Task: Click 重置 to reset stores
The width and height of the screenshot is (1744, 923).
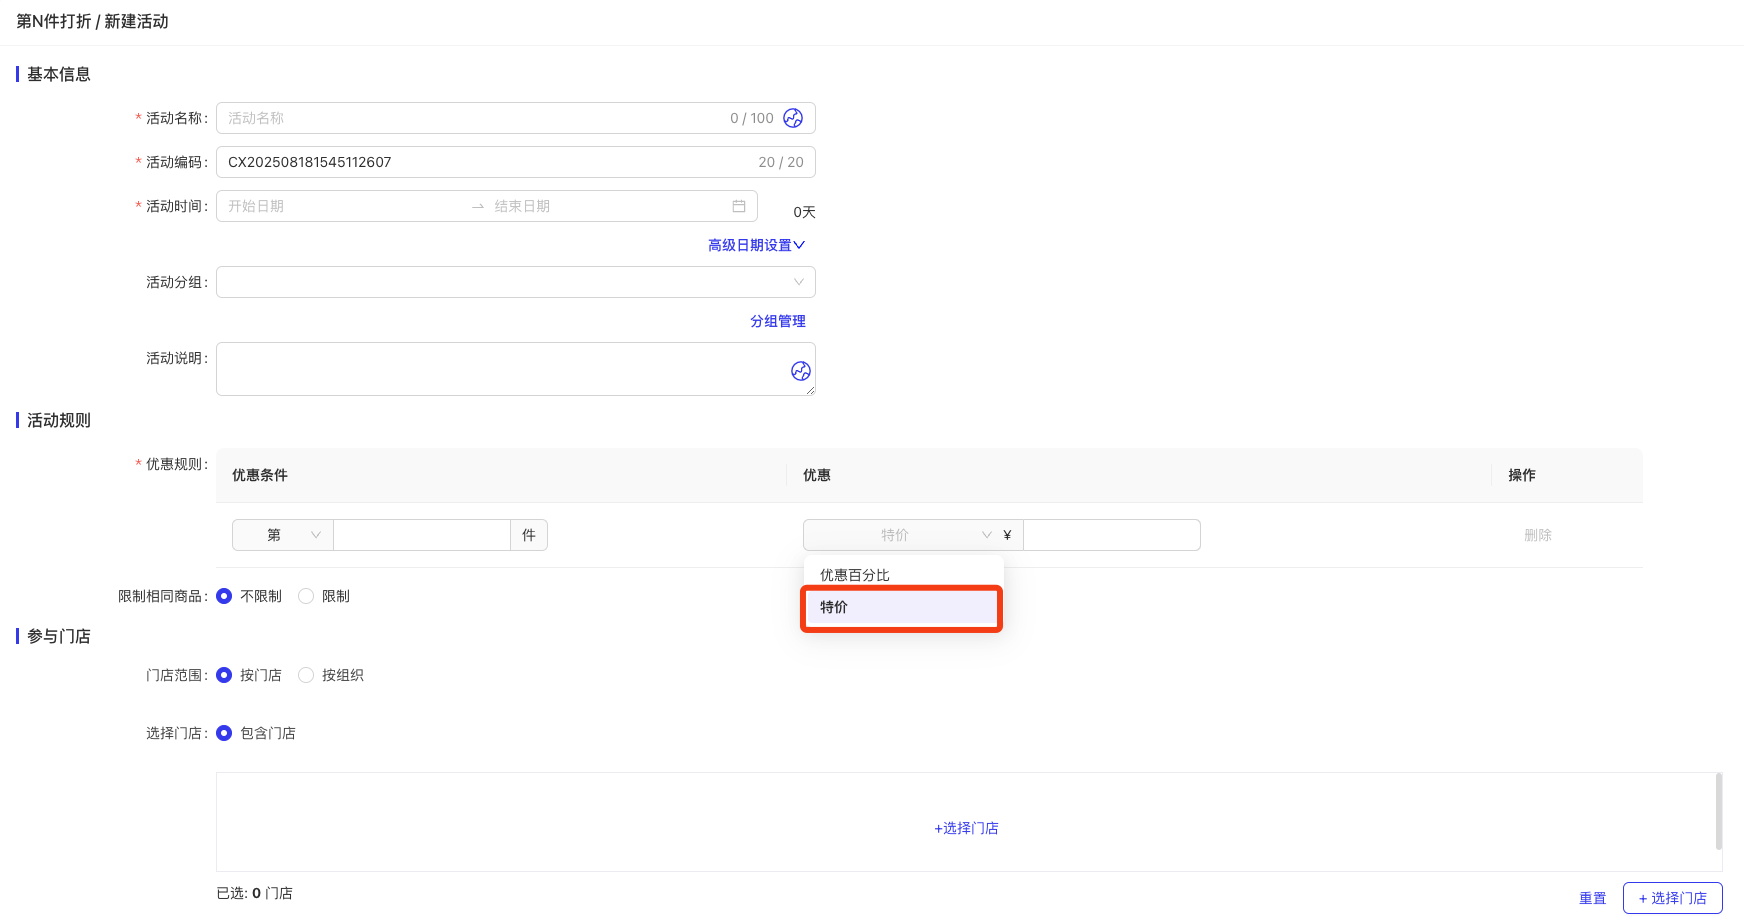Action: 1592,898
